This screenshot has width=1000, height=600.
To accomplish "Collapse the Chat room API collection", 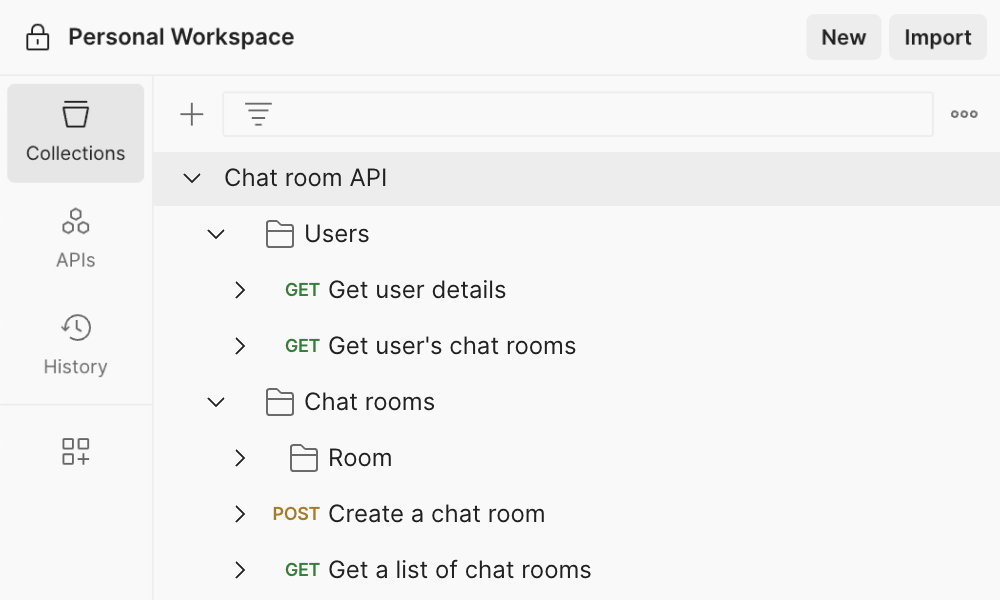I will (x=192, y=178).
